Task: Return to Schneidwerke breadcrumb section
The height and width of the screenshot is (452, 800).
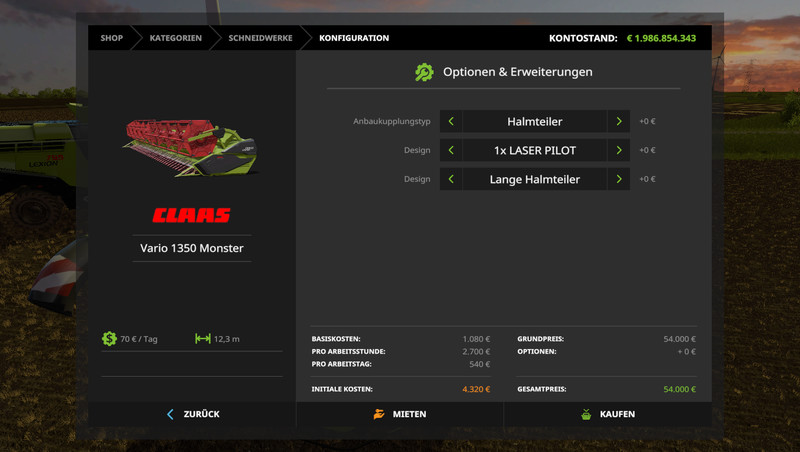Action: coord(260,38)
